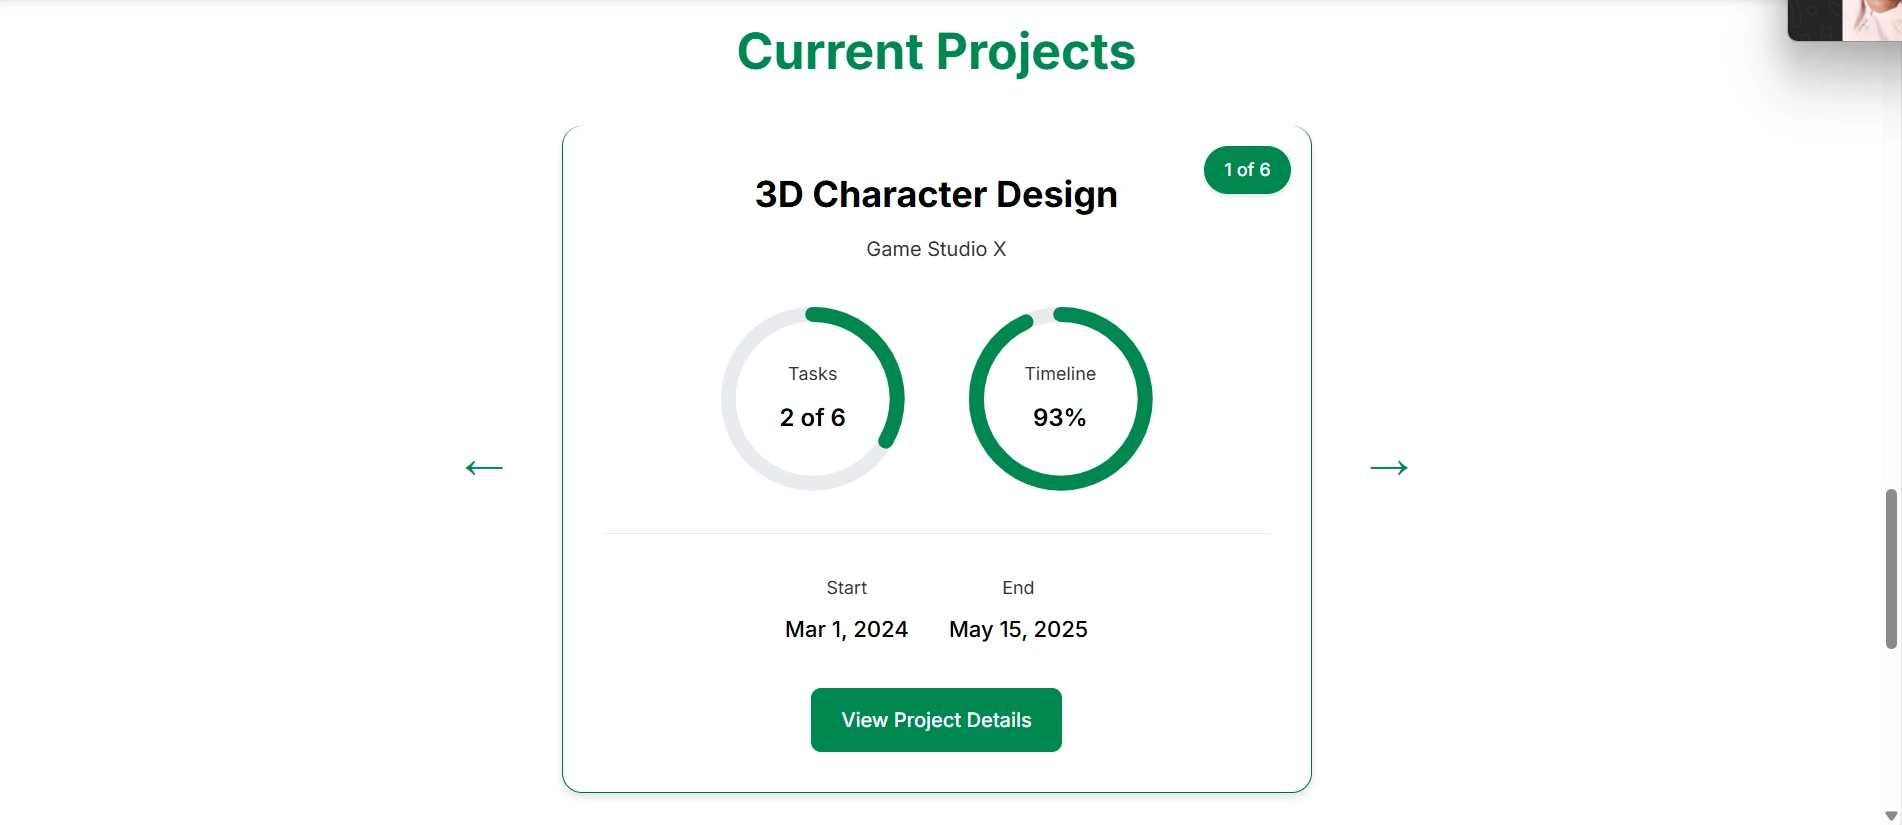Click the End label
This screenshot has width=1902, height=825.
(x=1018, y=588)
